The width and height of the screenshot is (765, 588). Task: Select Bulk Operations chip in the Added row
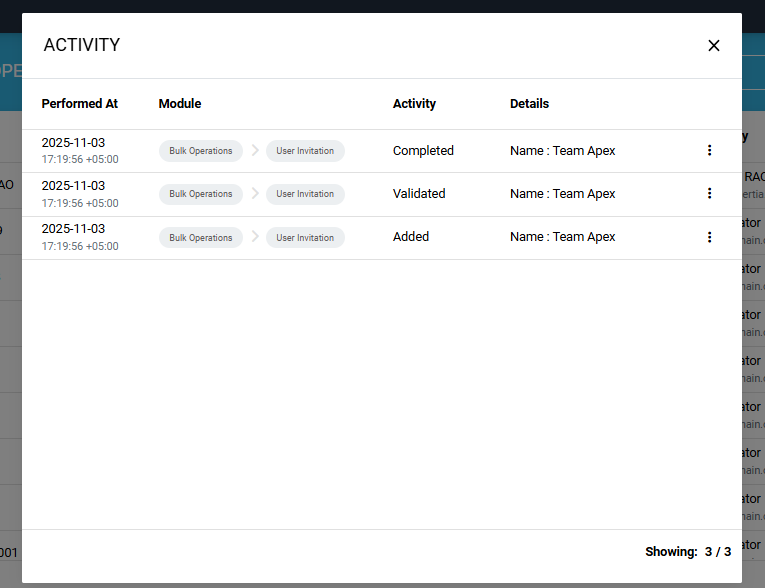tap(200, 238)
